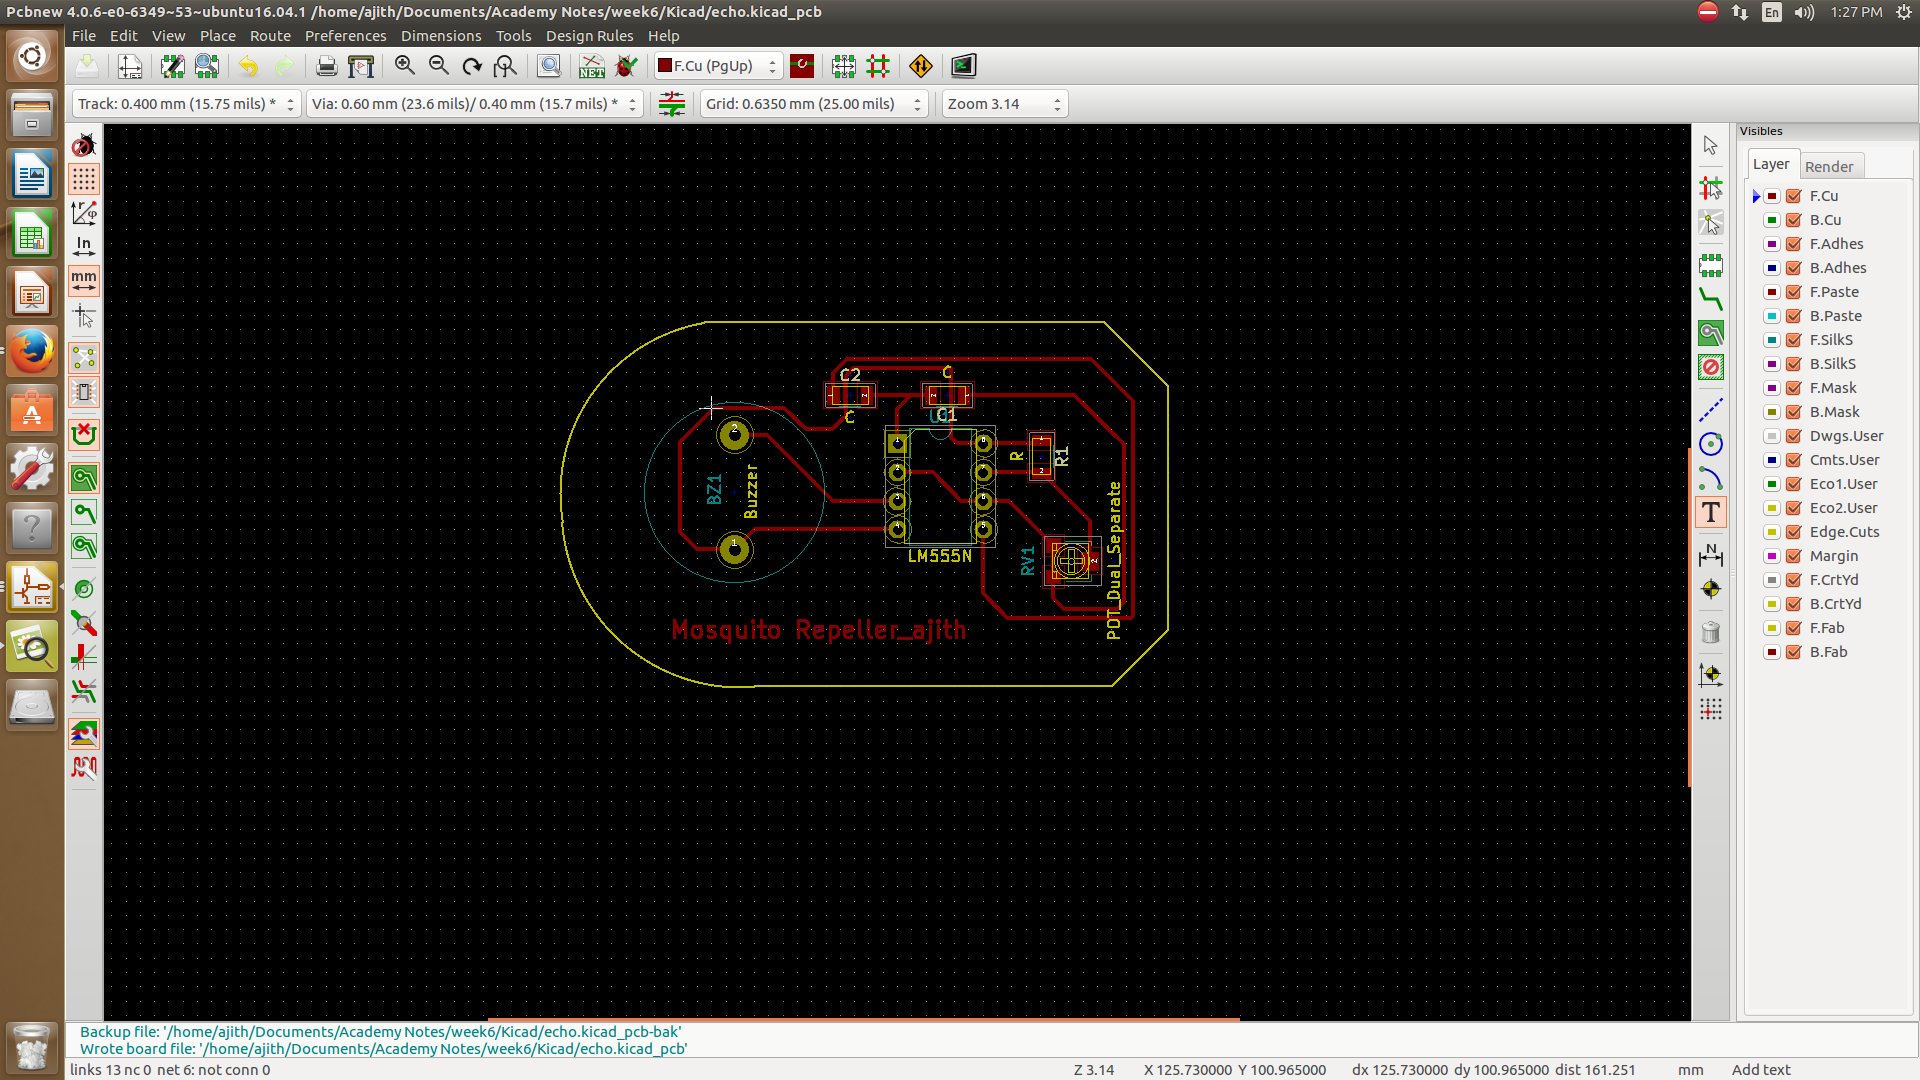Hide the Edge.Cuts layer
Viewport: 1920px width, 1080px height.
click(1794, 532)
